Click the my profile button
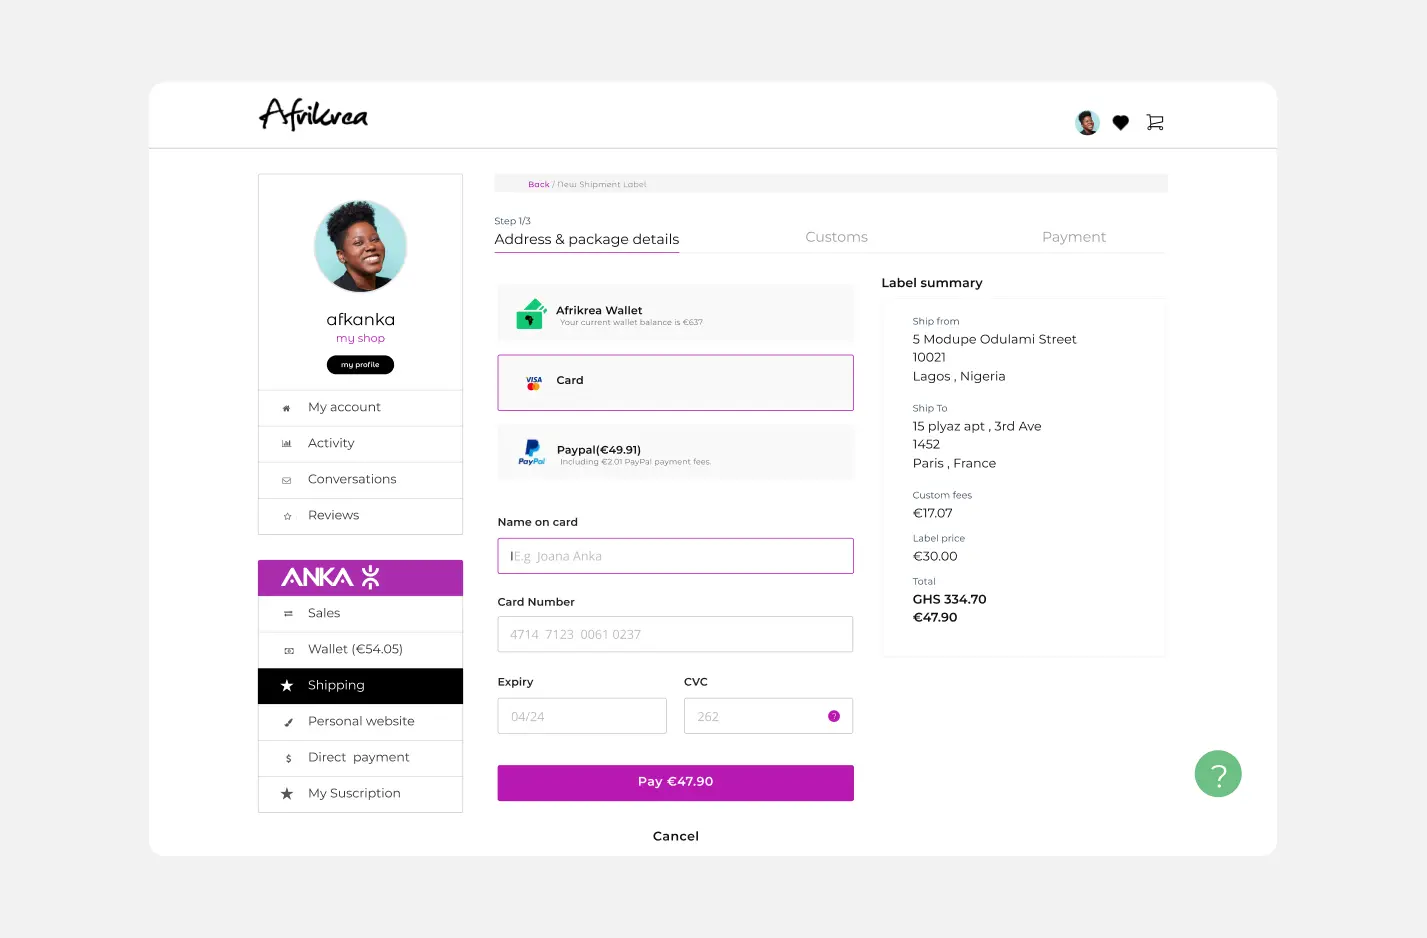 (360, 365)
